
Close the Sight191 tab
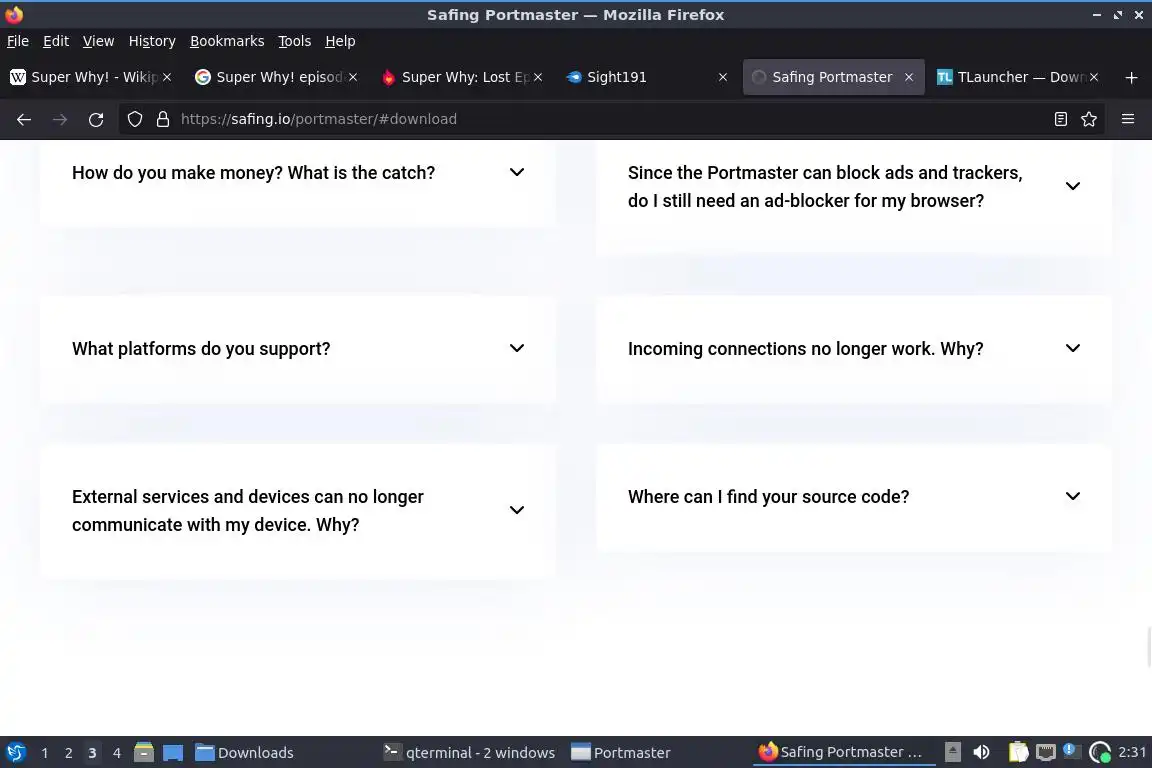coord(723,77)
